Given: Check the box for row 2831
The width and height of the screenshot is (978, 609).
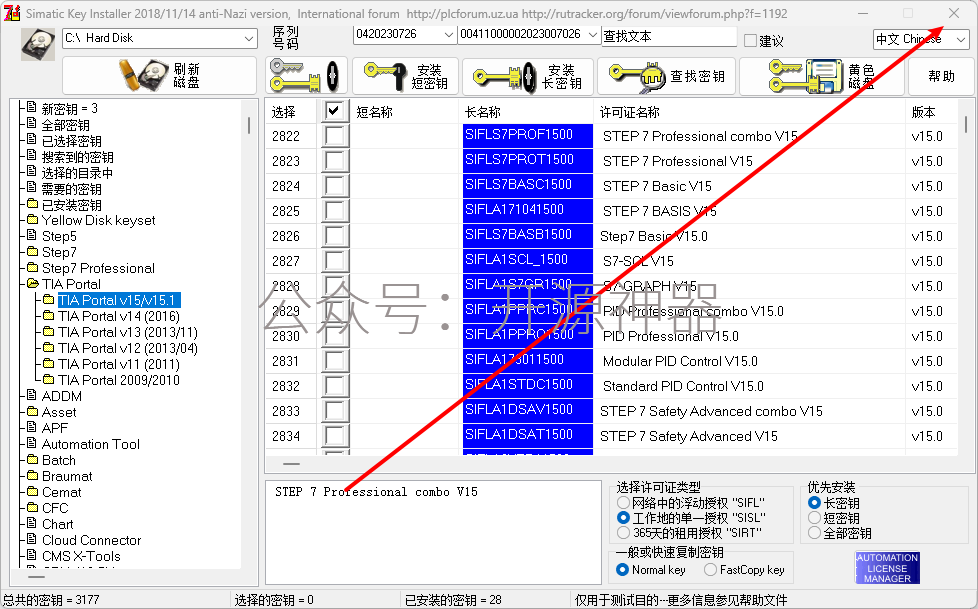Looking at the screenshot, I should click(x=334, y=361).
